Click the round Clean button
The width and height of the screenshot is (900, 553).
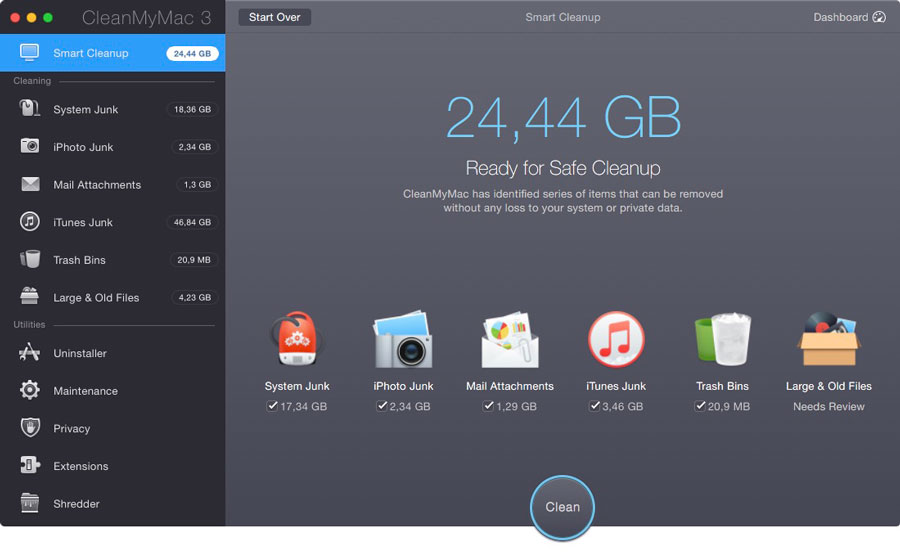click(x=562, y=507)
